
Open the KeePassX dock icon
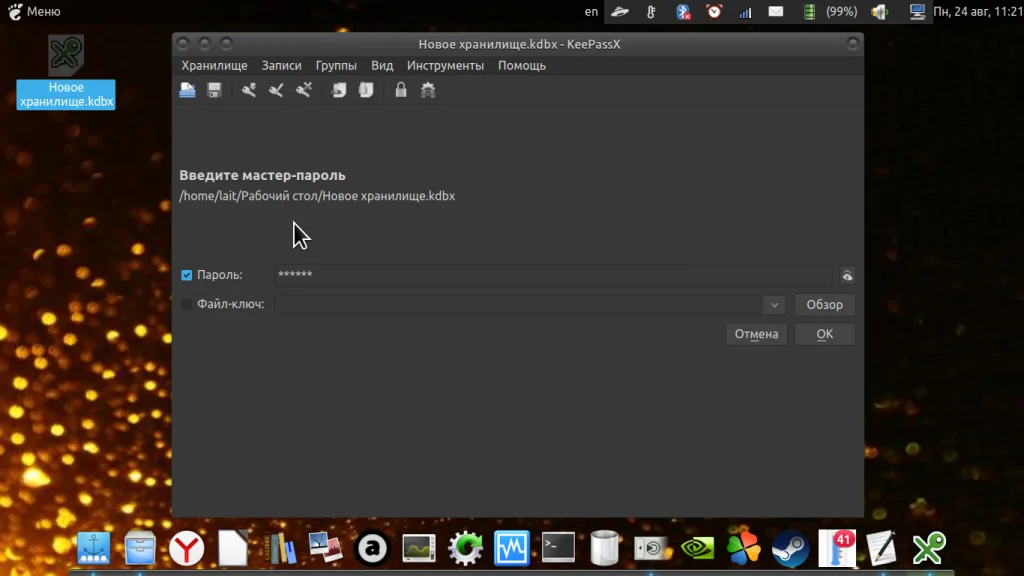[x=929, y=548]
